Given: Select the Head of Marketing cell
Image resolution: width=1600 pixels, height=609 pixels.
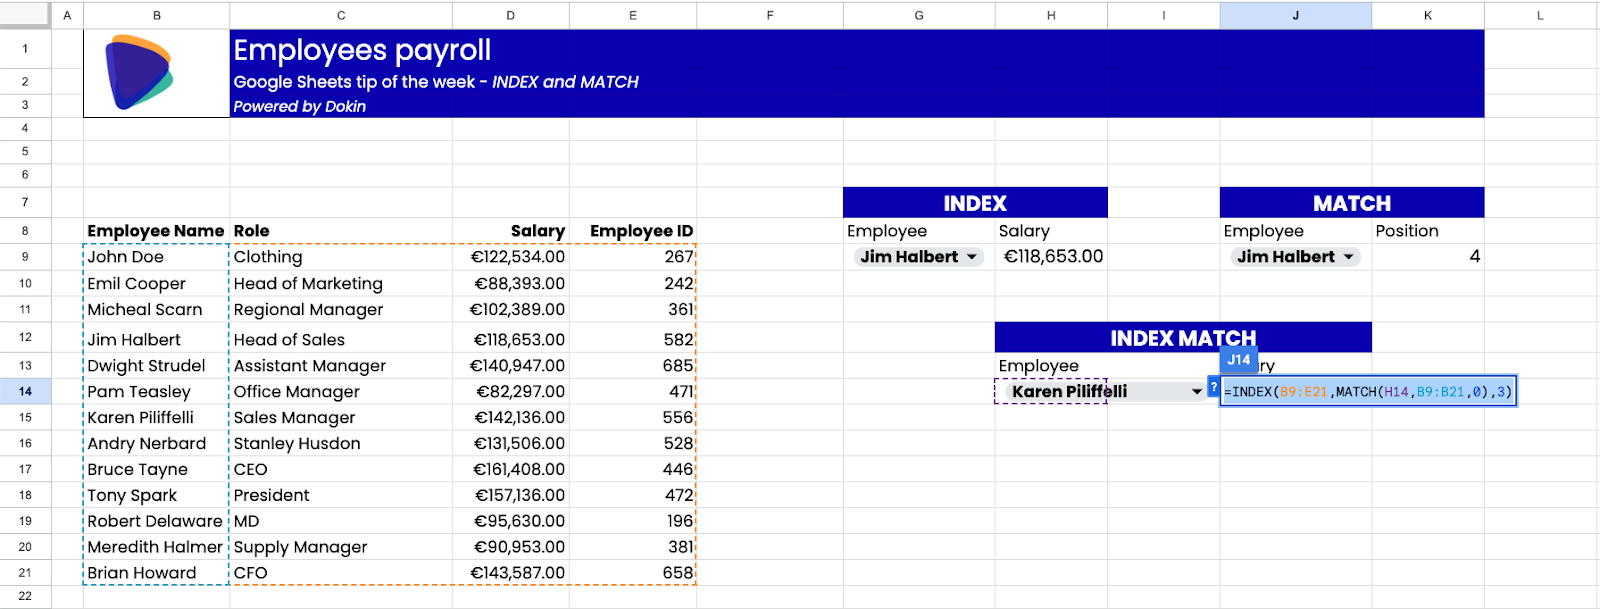Looking at the screenshot, I should click(341, 284).
